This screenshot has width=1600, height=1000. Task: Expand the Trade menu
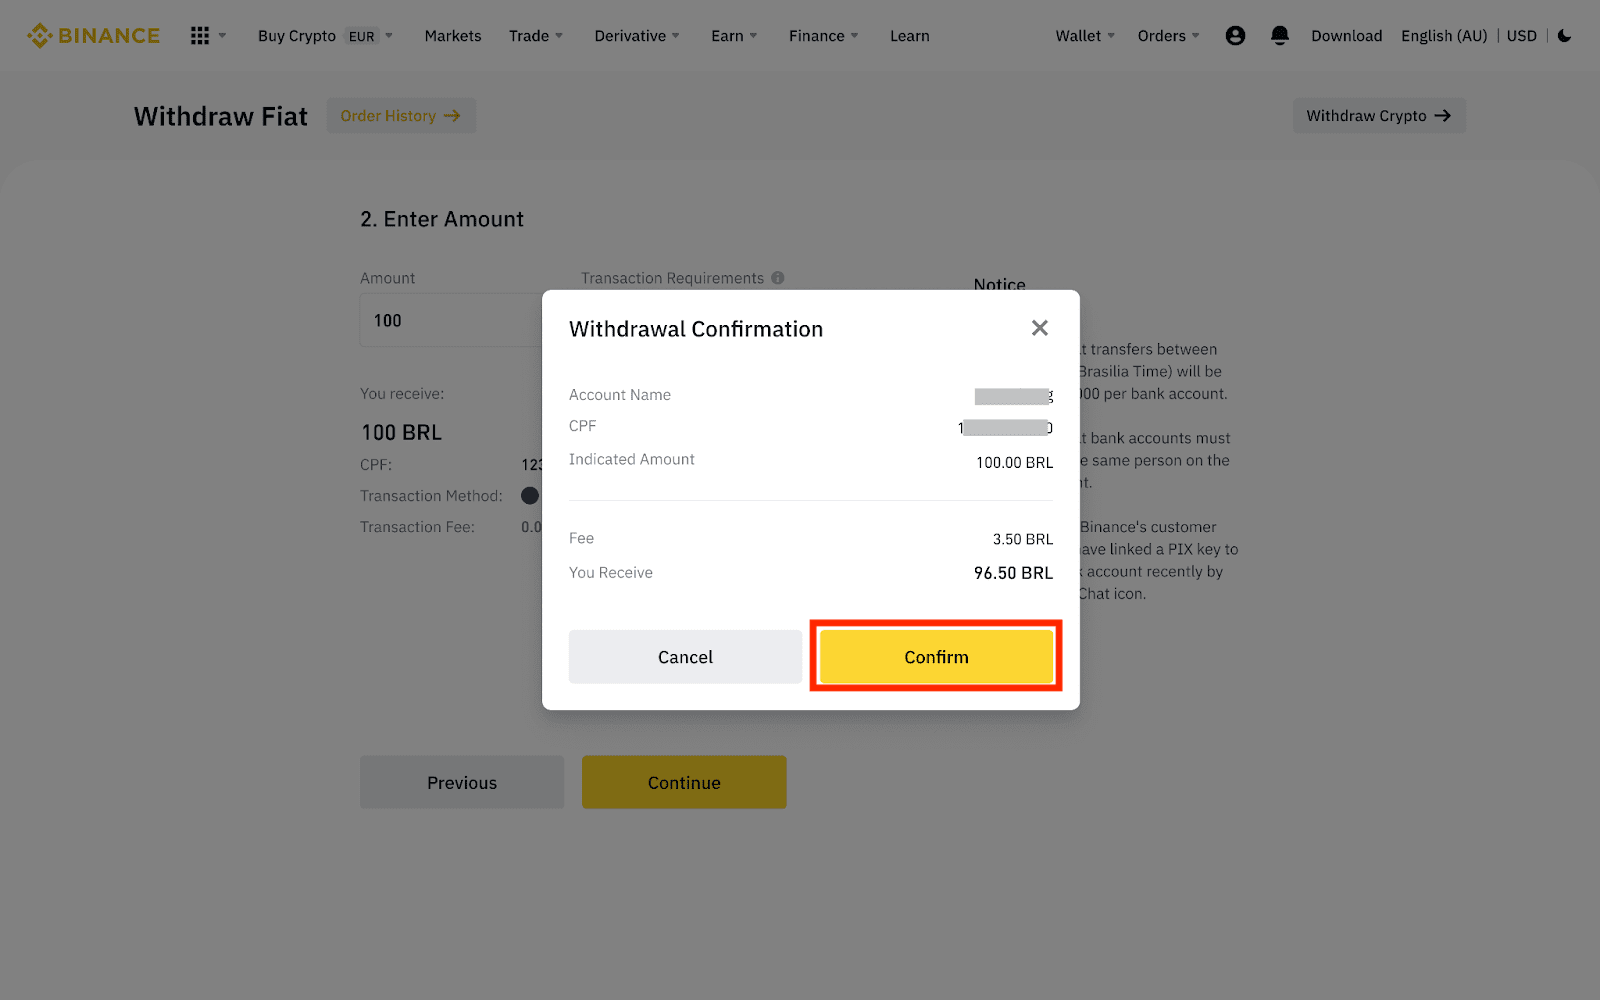pos(536,36)
